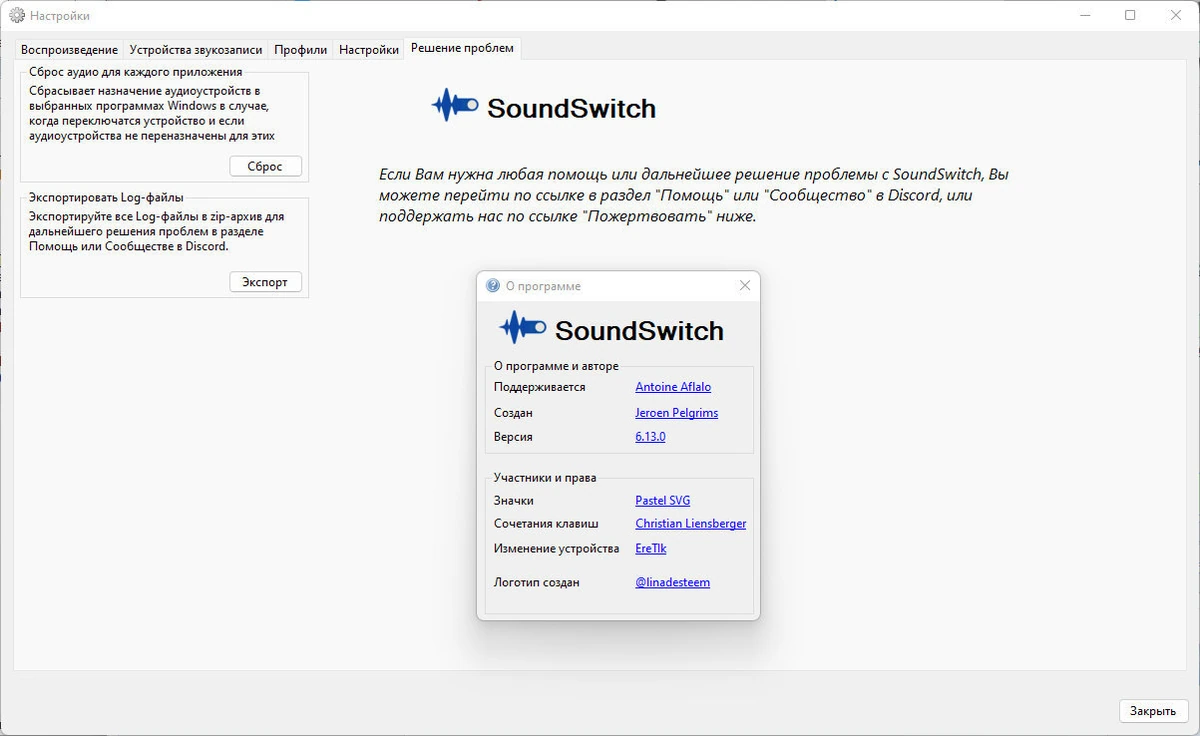1200x736 pixels.
Task: Click the Участники и права group heading
Action: [x=545, y=477]
